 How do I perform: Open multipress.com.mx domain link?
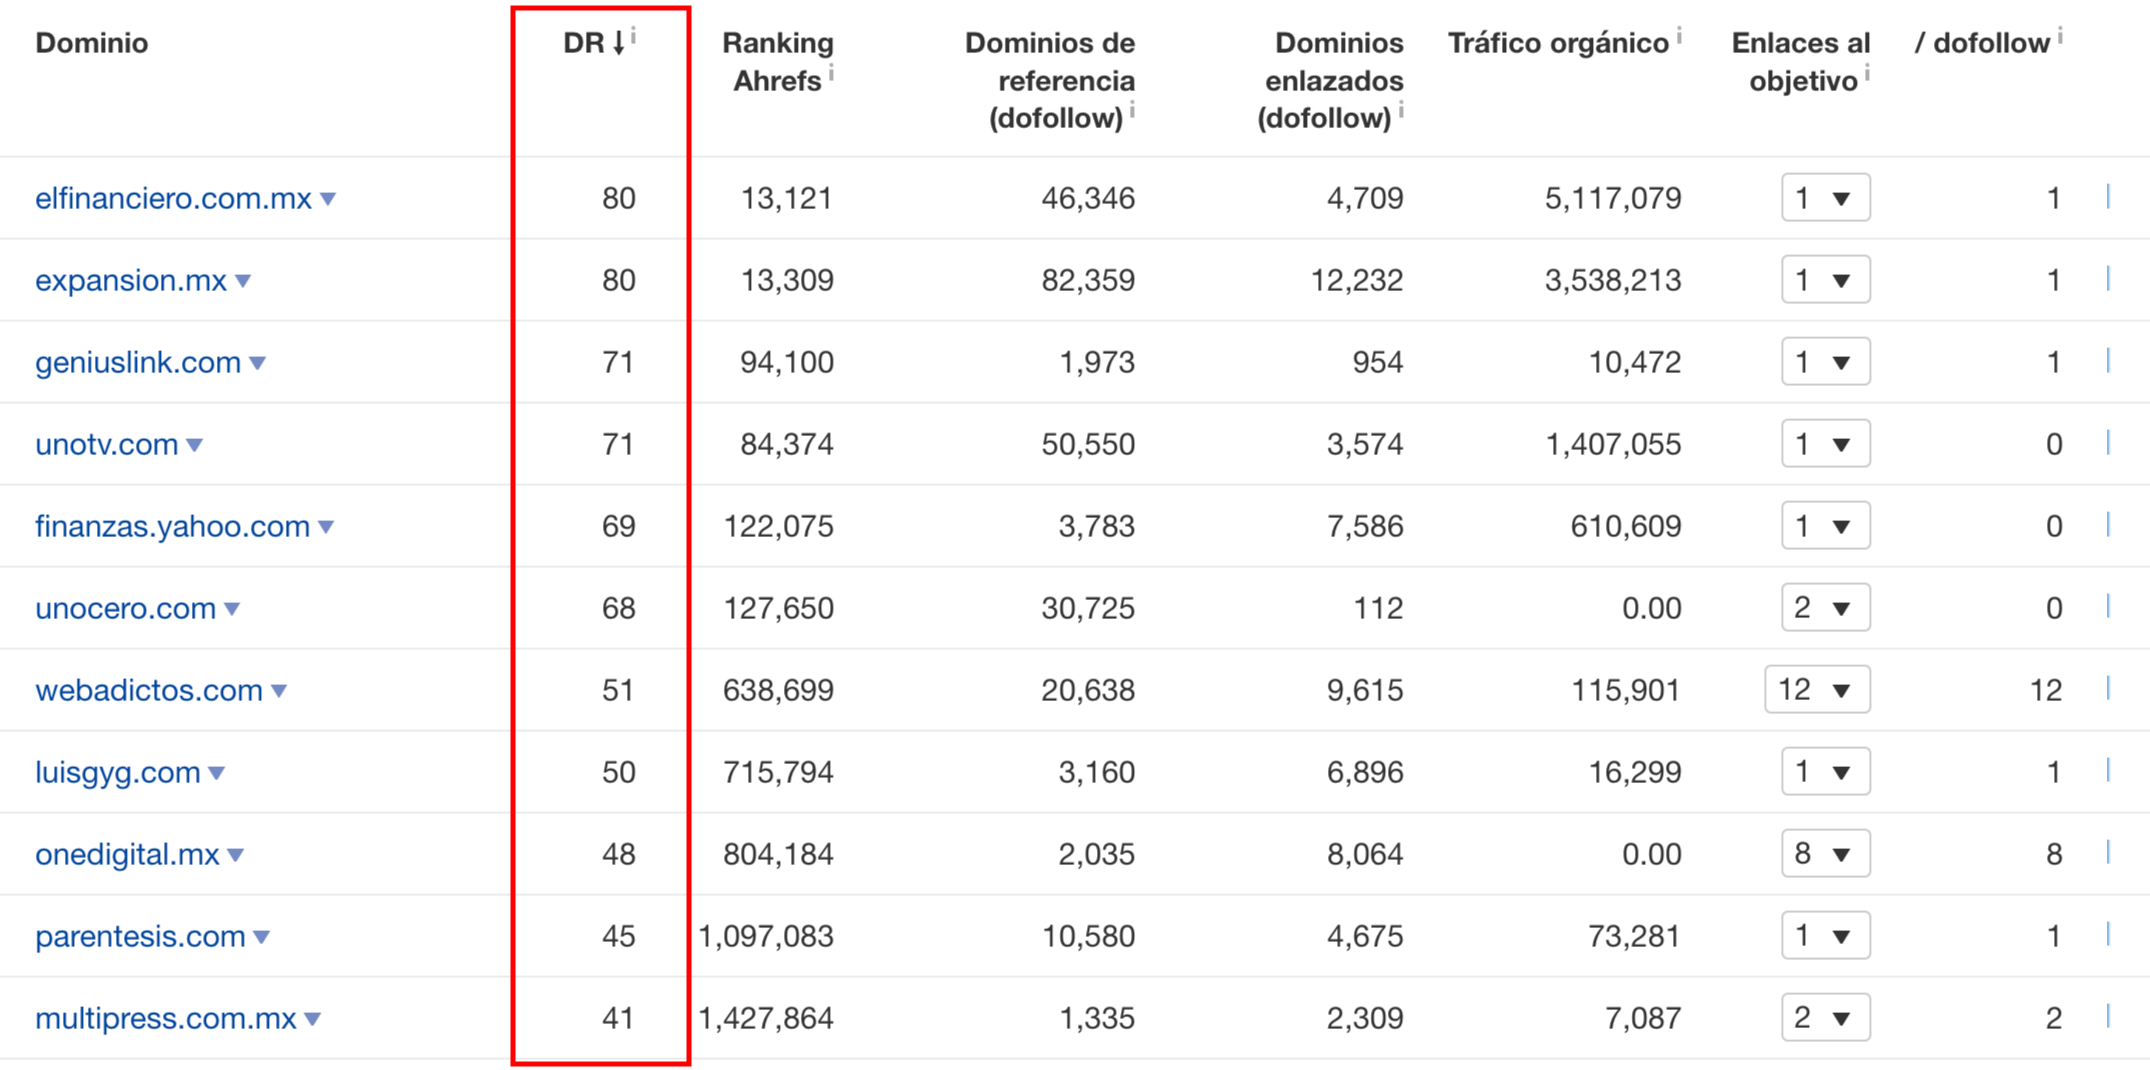166,1018
